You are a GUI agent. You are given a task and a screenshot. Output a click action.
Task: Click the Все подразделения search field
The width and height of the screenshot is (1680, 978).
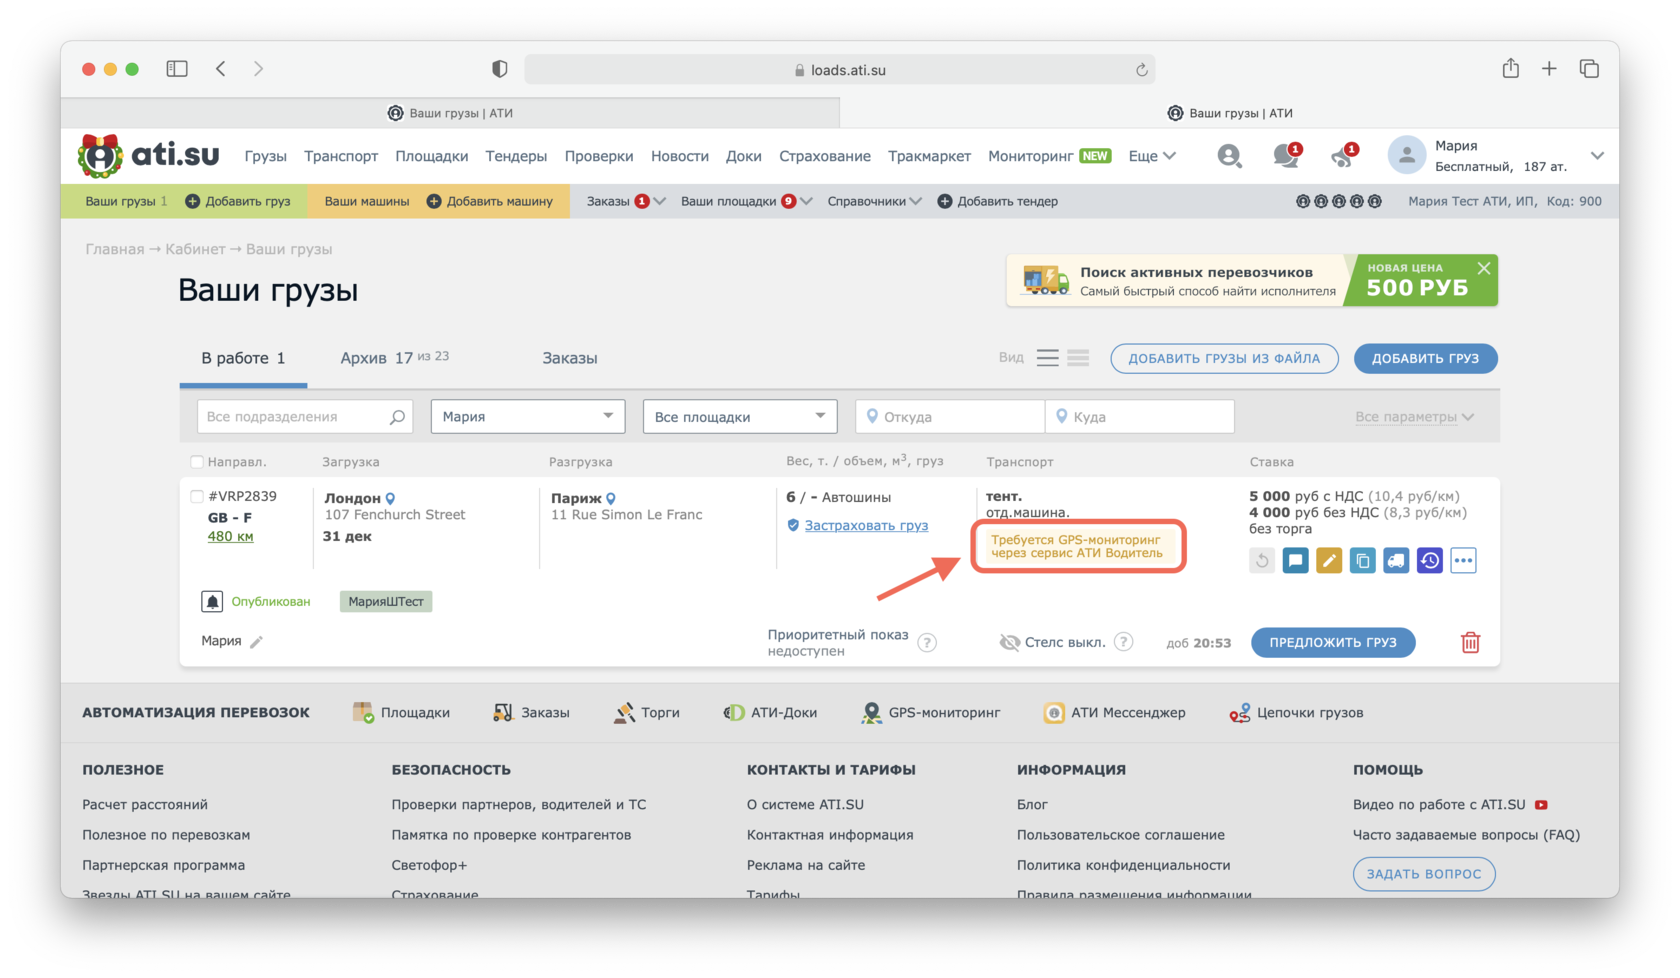(305, 417)
